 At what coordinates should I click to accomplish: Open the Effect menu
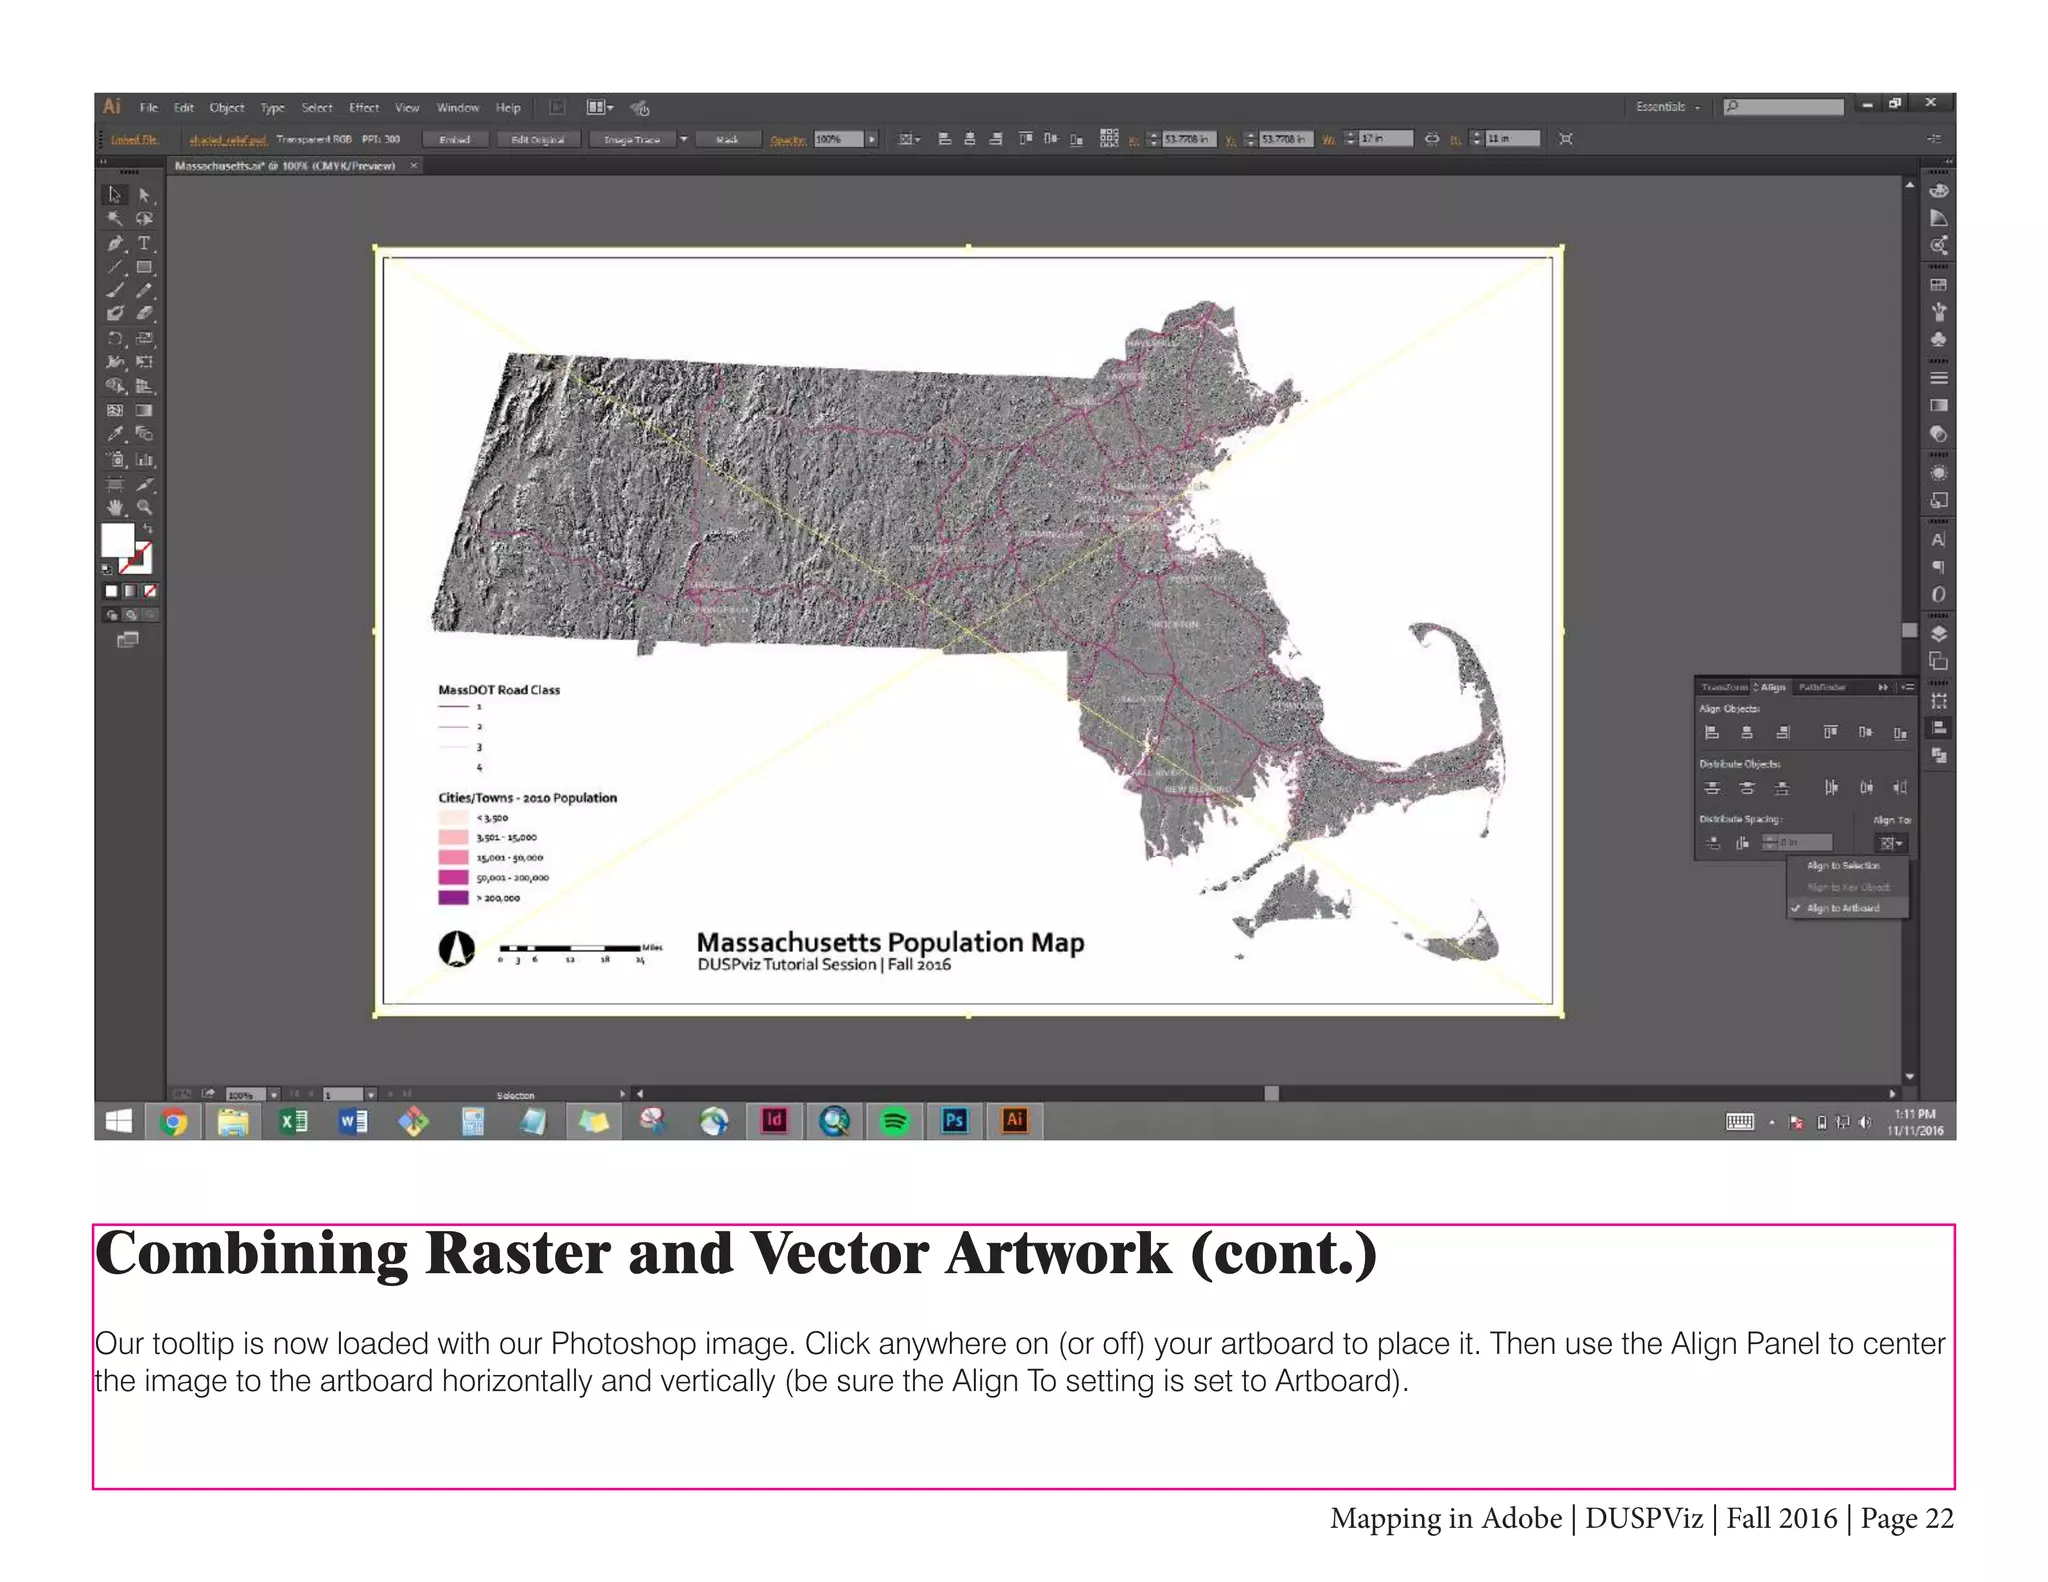coord(364,108)
